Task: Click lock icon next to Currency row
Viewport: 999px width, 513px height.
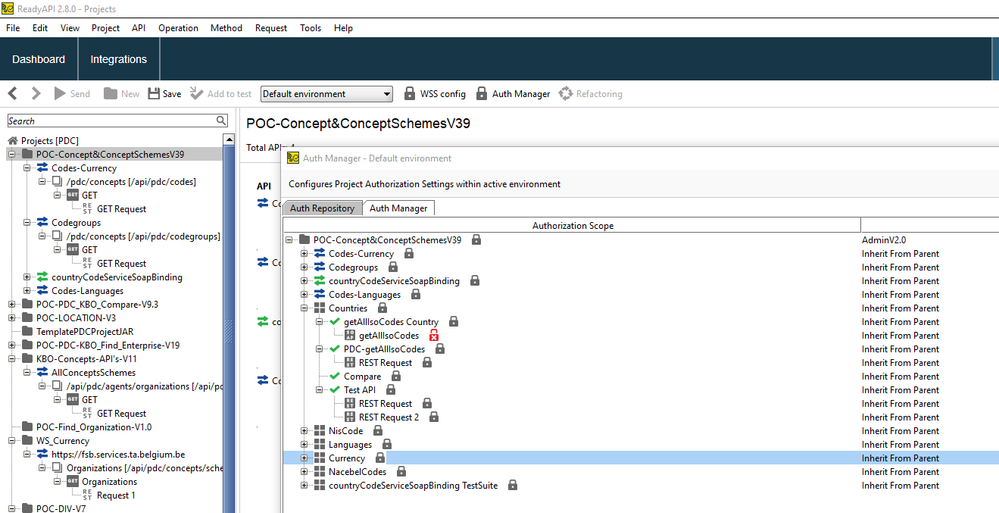Action: pyautogui.click(x=380, y=458)
